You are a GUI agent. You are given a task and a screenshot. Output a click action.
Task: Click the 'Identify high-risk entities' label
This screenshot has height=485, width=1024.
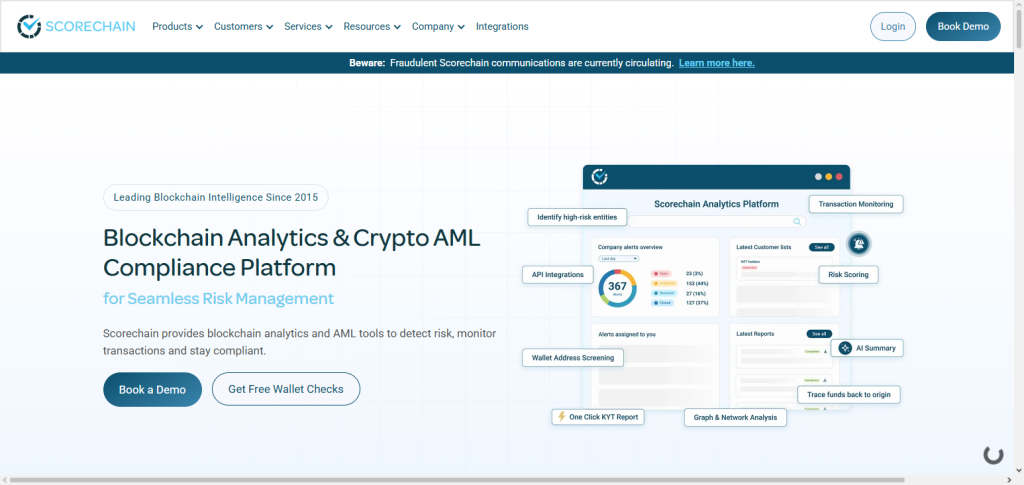577,217
